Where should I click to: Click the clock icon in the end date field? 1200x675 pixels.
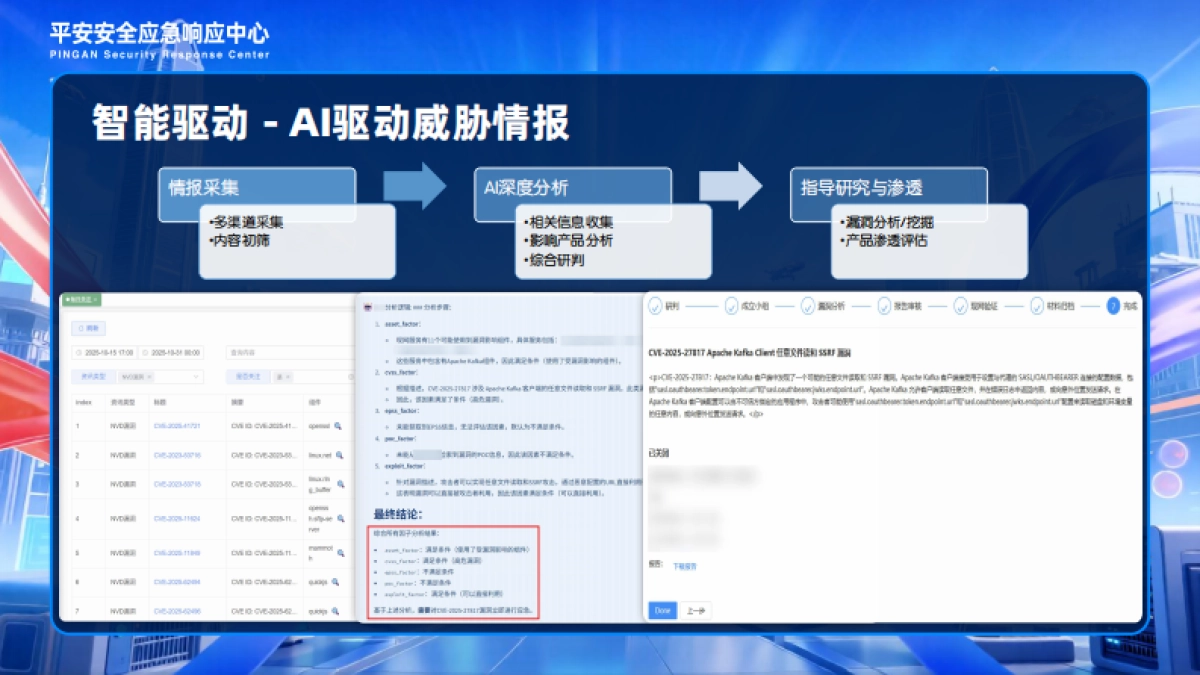click(x=145, y=353)
